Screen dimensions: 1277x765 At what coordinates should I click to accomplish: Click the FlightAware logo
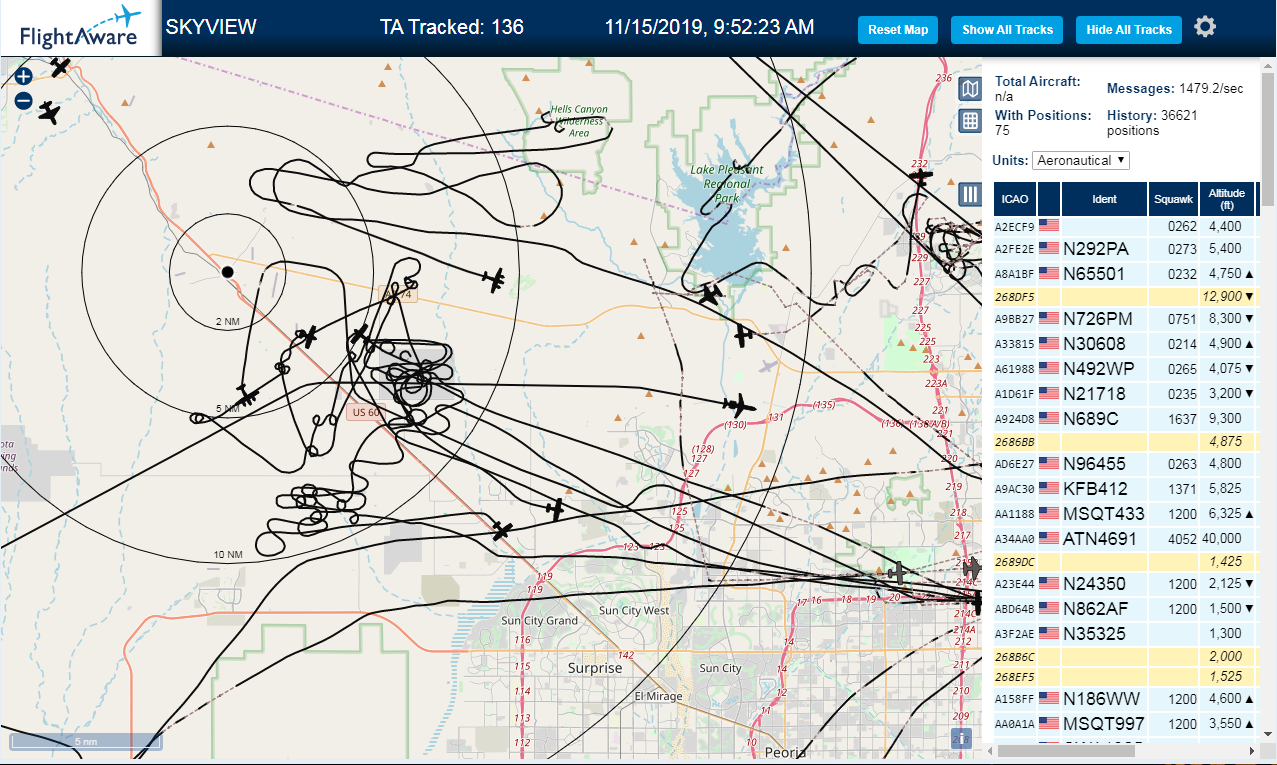click(x=80, y=28)
